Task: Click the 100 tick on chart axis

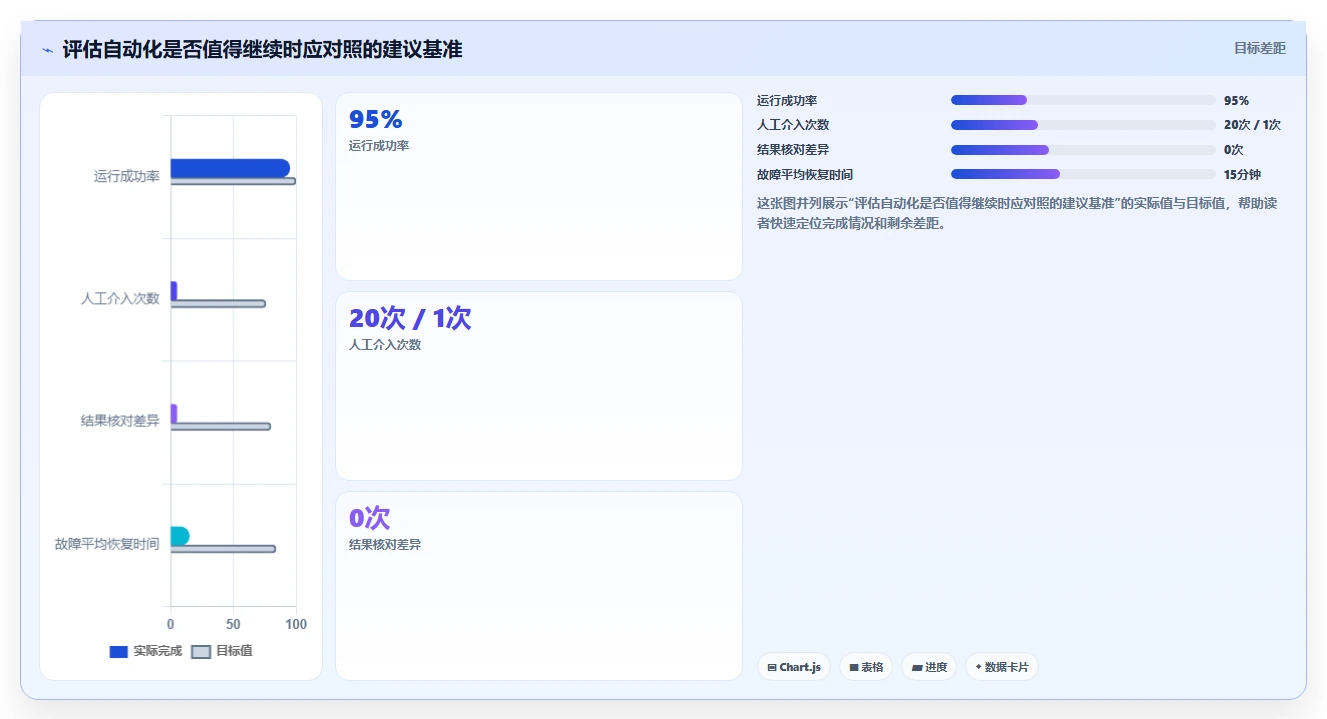Action: [296, 624]
